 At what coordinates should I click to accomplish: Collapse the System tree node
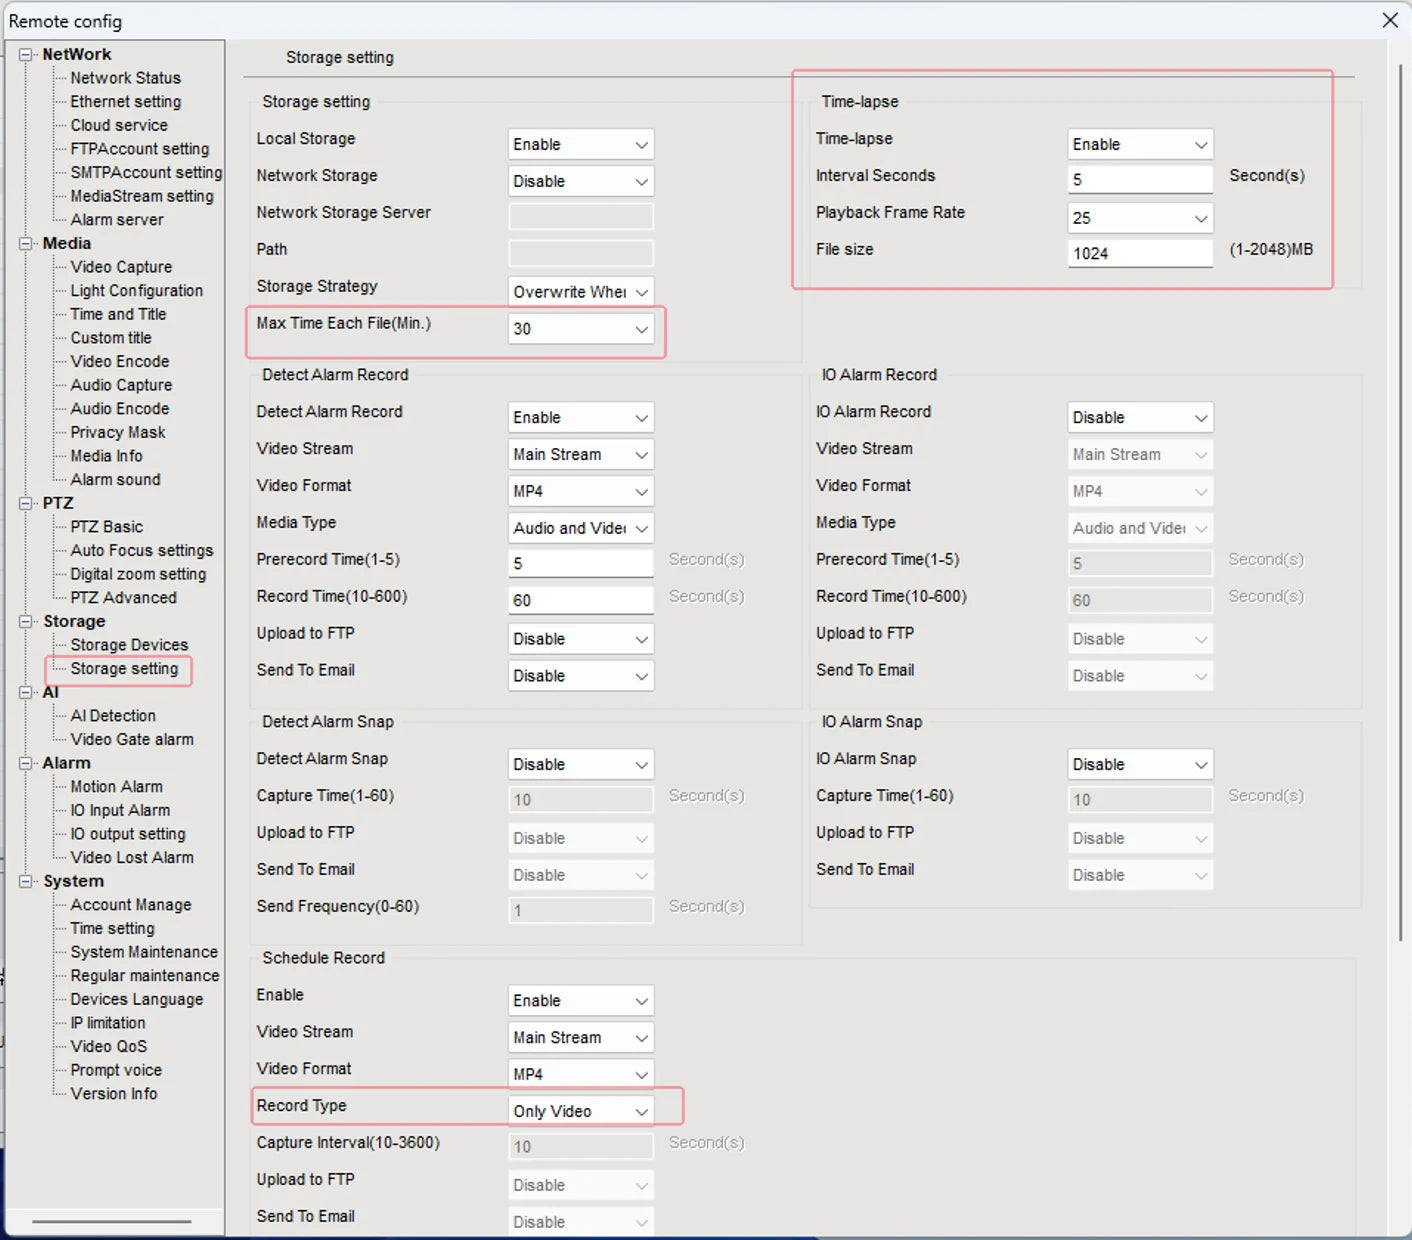point(26,882)
